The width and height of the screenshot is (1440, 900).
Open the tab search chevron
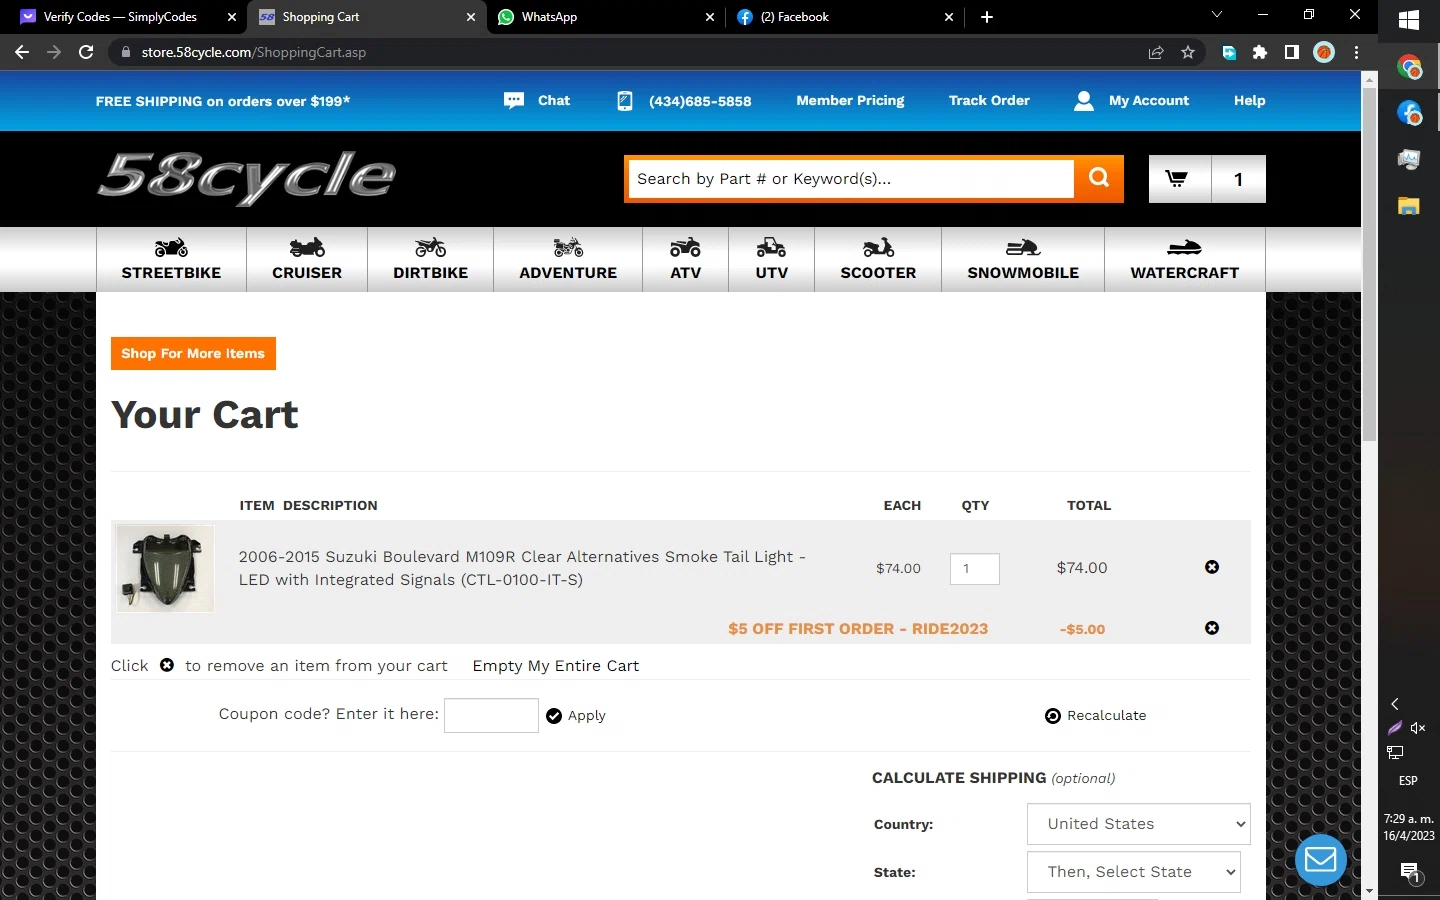(x=1217, y=15)
